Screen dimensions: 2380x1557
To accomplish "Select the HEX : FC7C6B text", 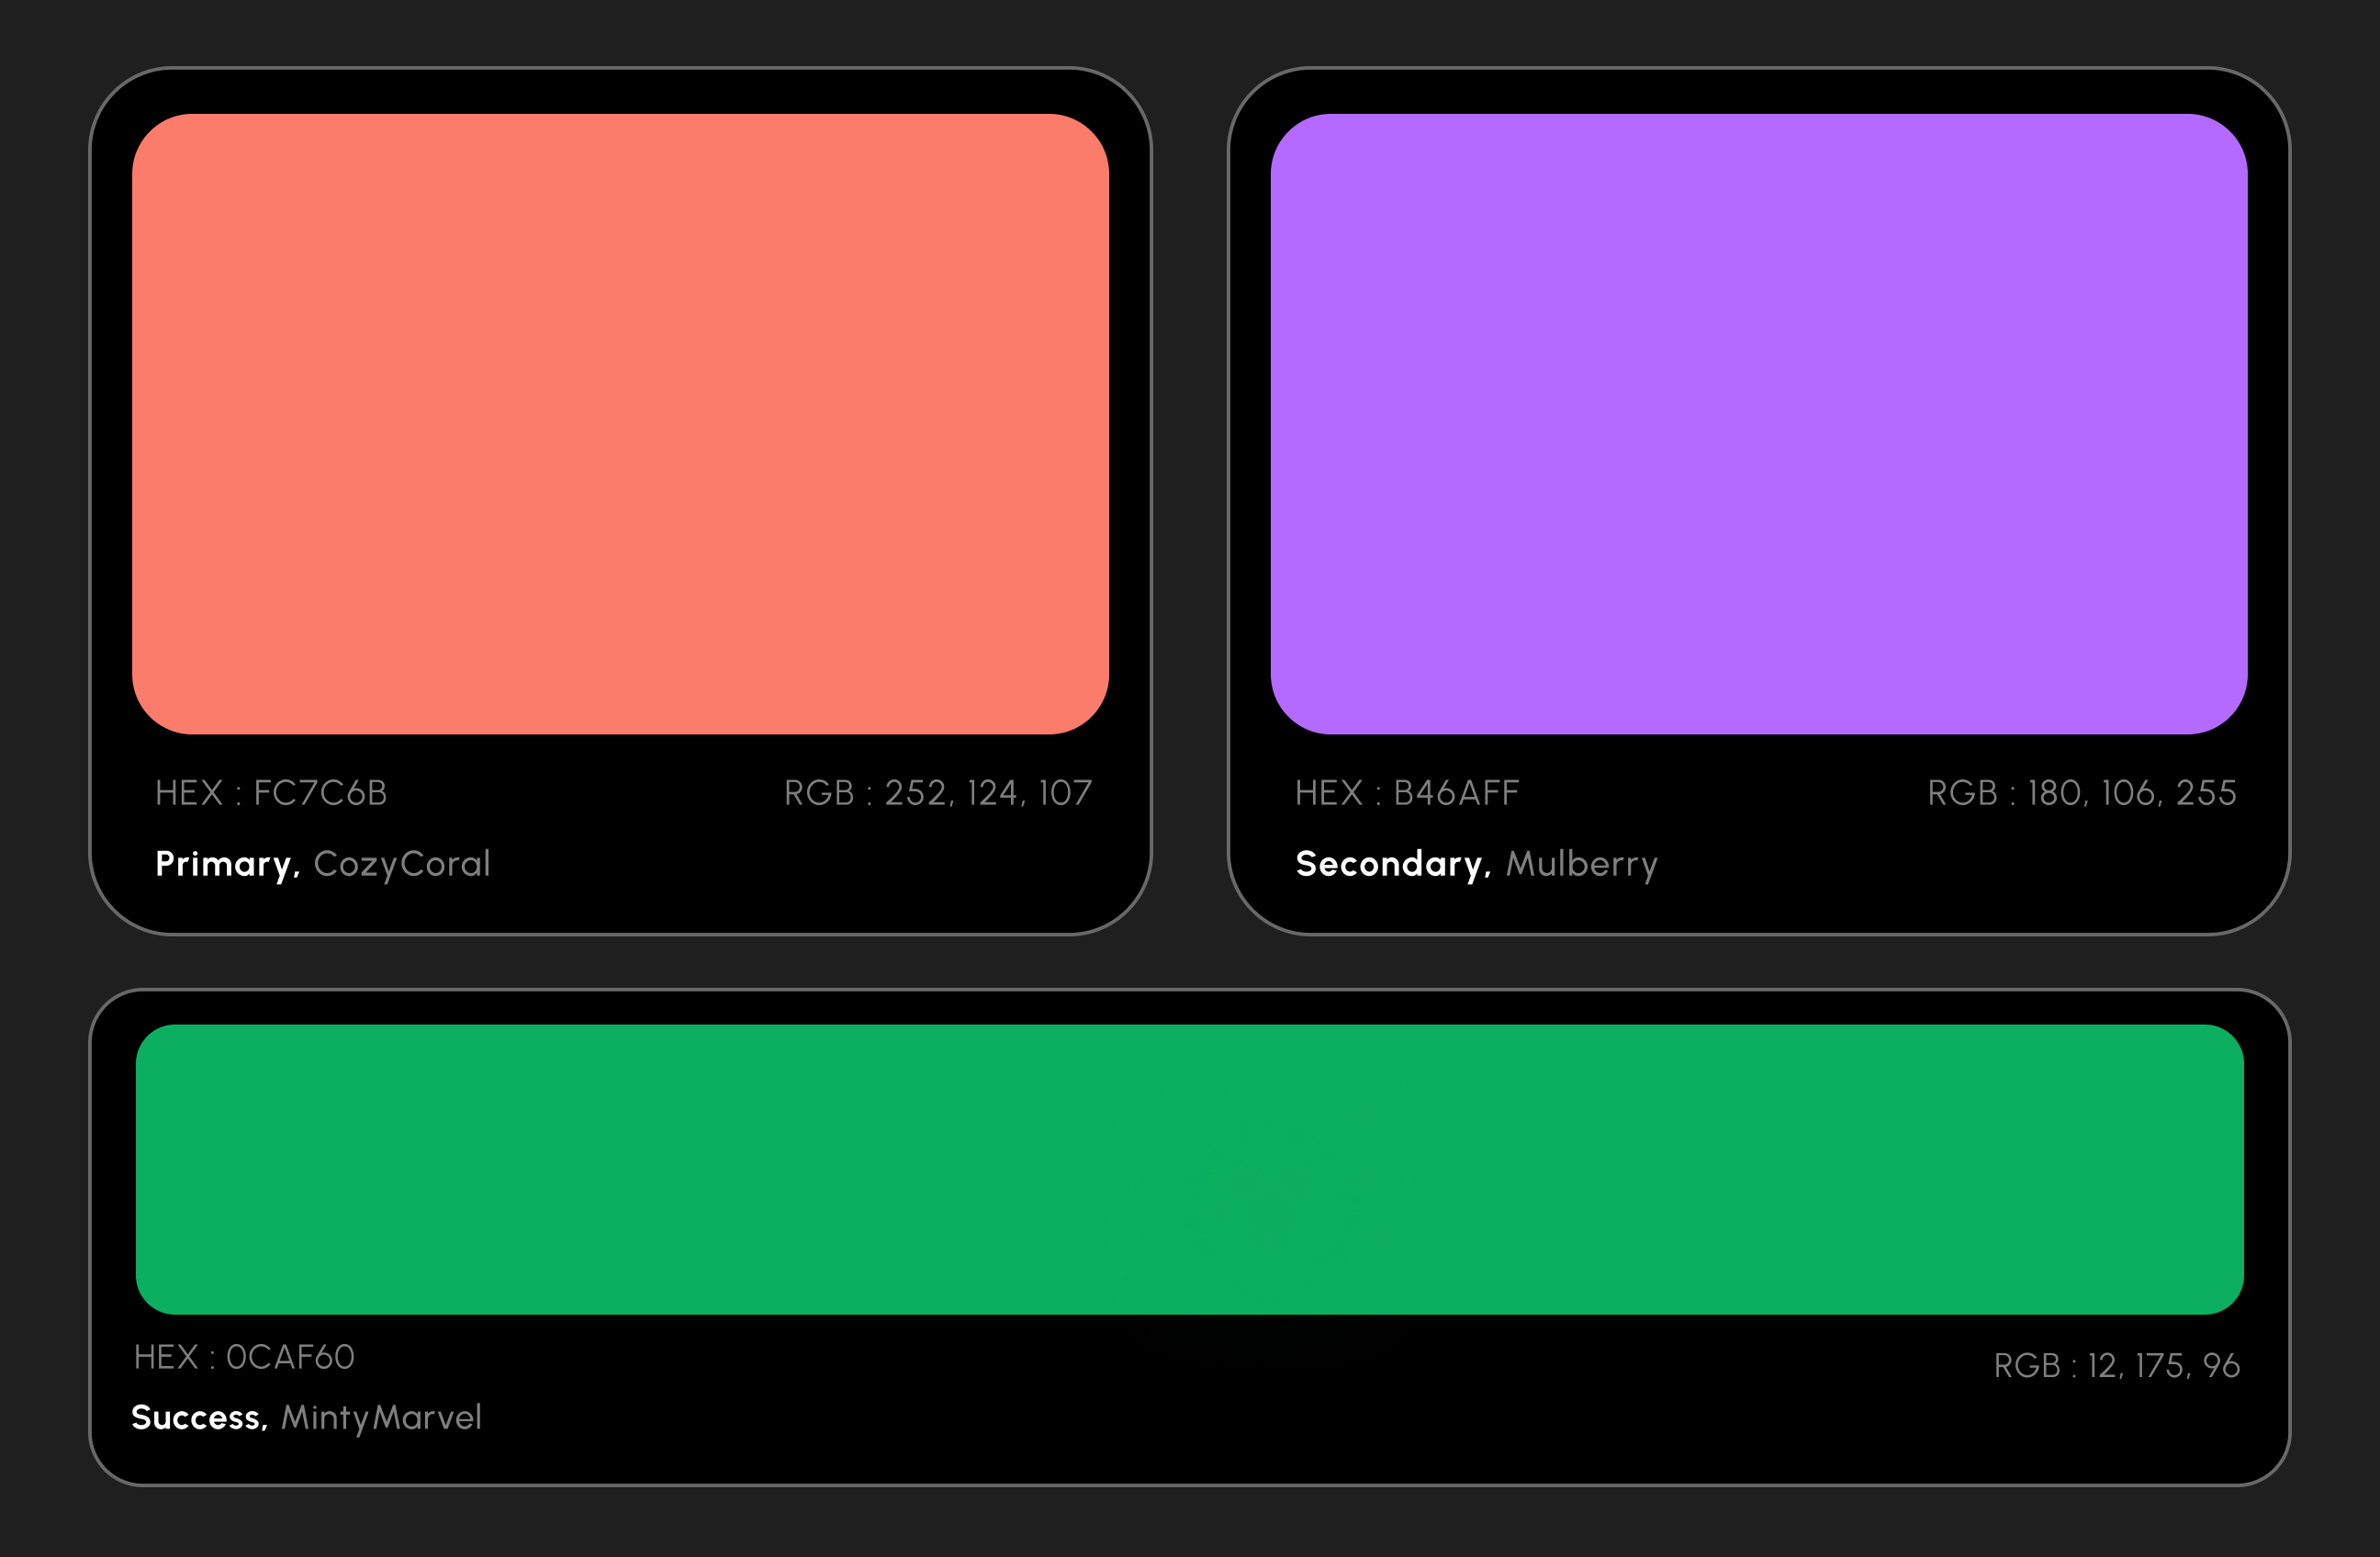I will click(271, 793).
